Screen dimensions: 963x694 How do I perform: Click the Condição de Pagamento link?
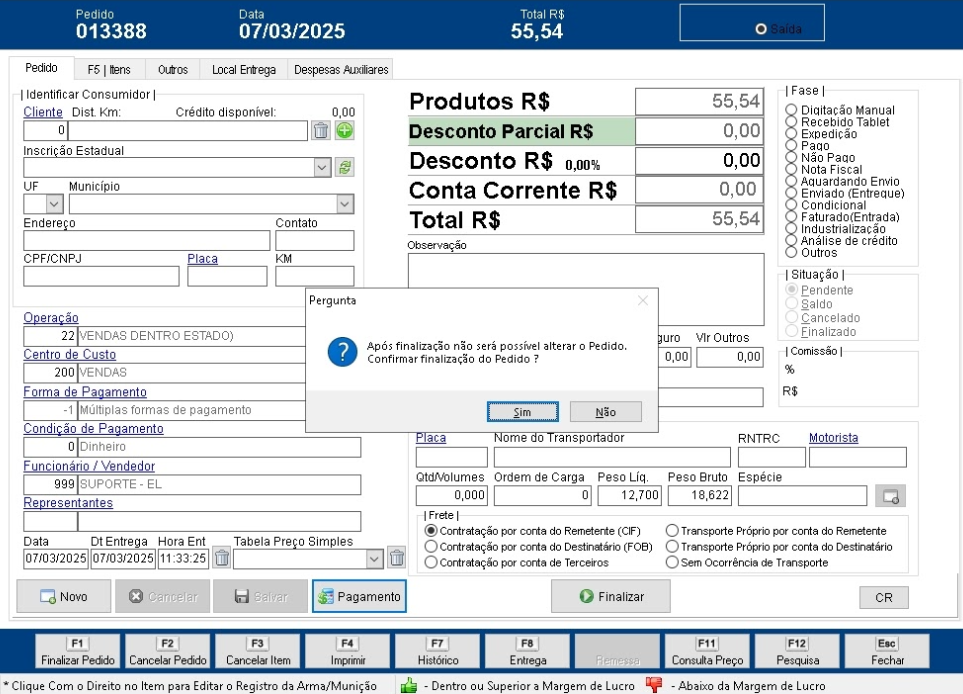(93, 429)
